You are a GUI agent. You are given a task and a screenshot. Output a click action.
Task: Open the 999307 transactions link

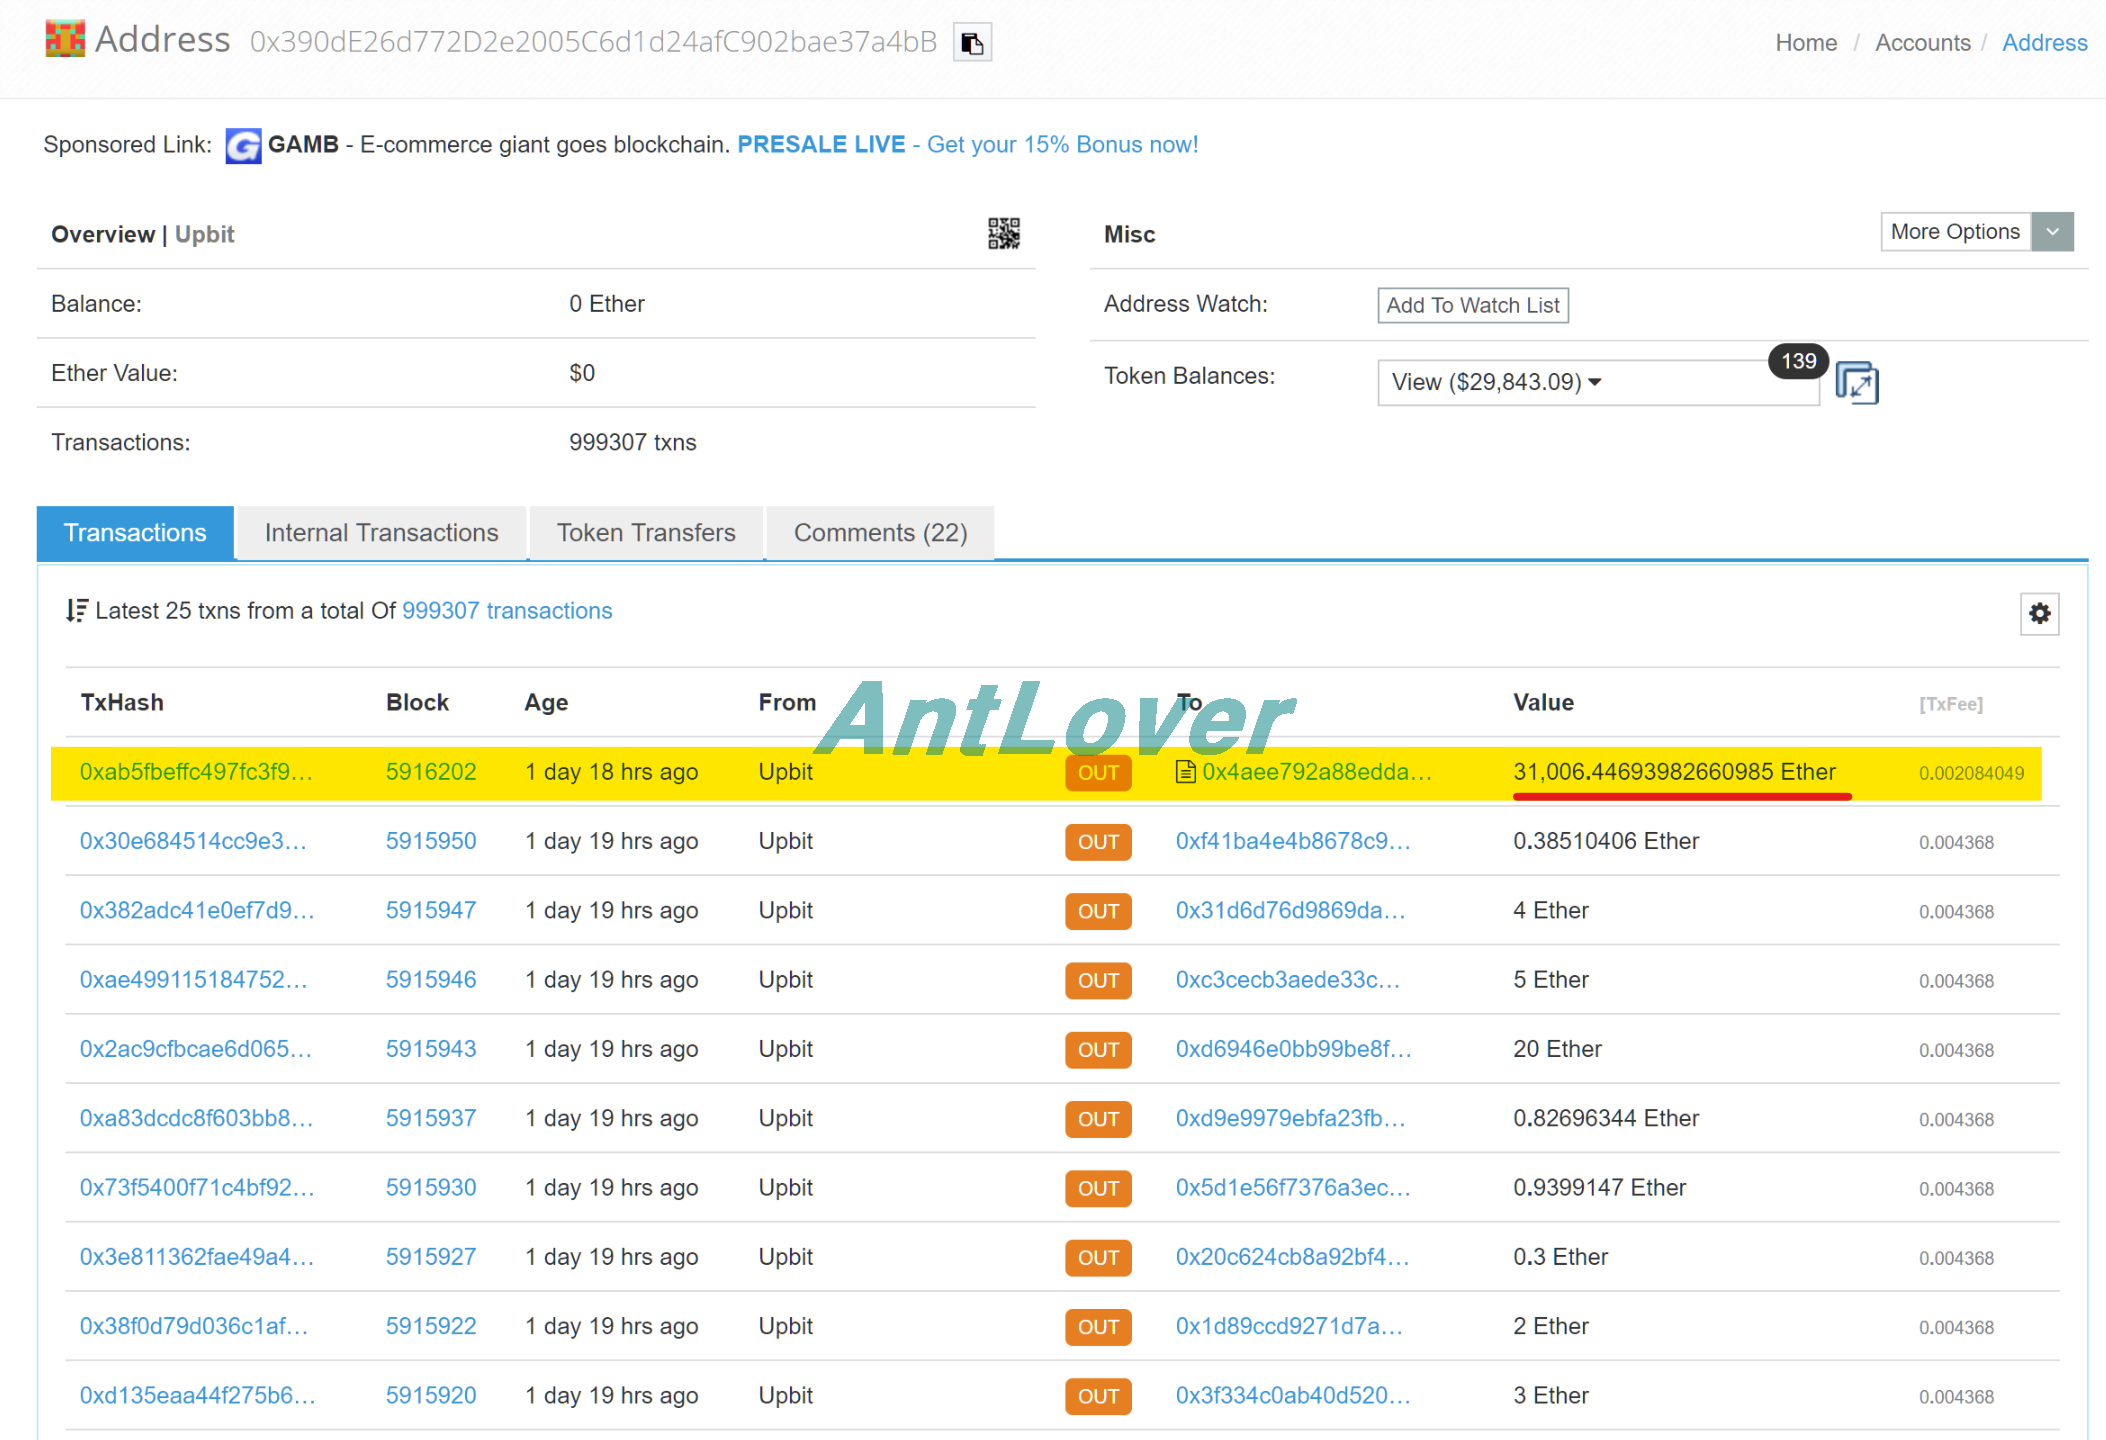pos(507,611)
